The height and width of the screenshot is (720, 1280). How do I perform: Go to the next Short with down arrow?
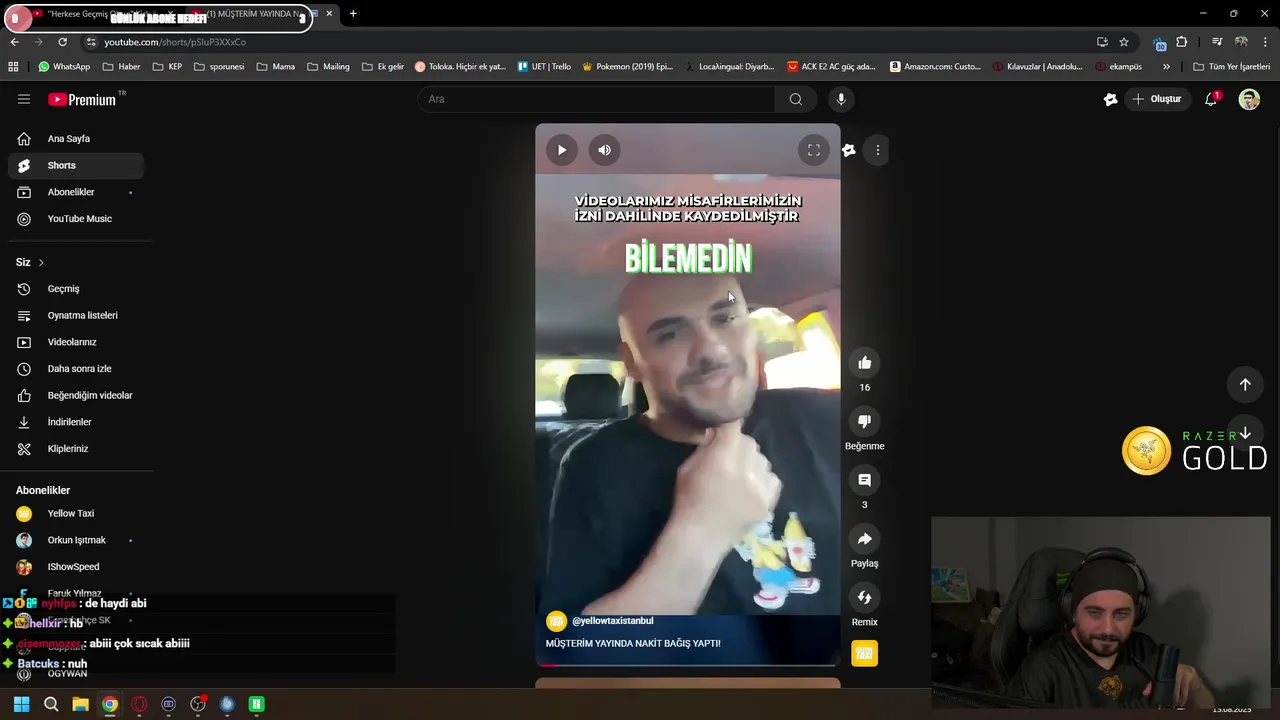coord(1245,434)
